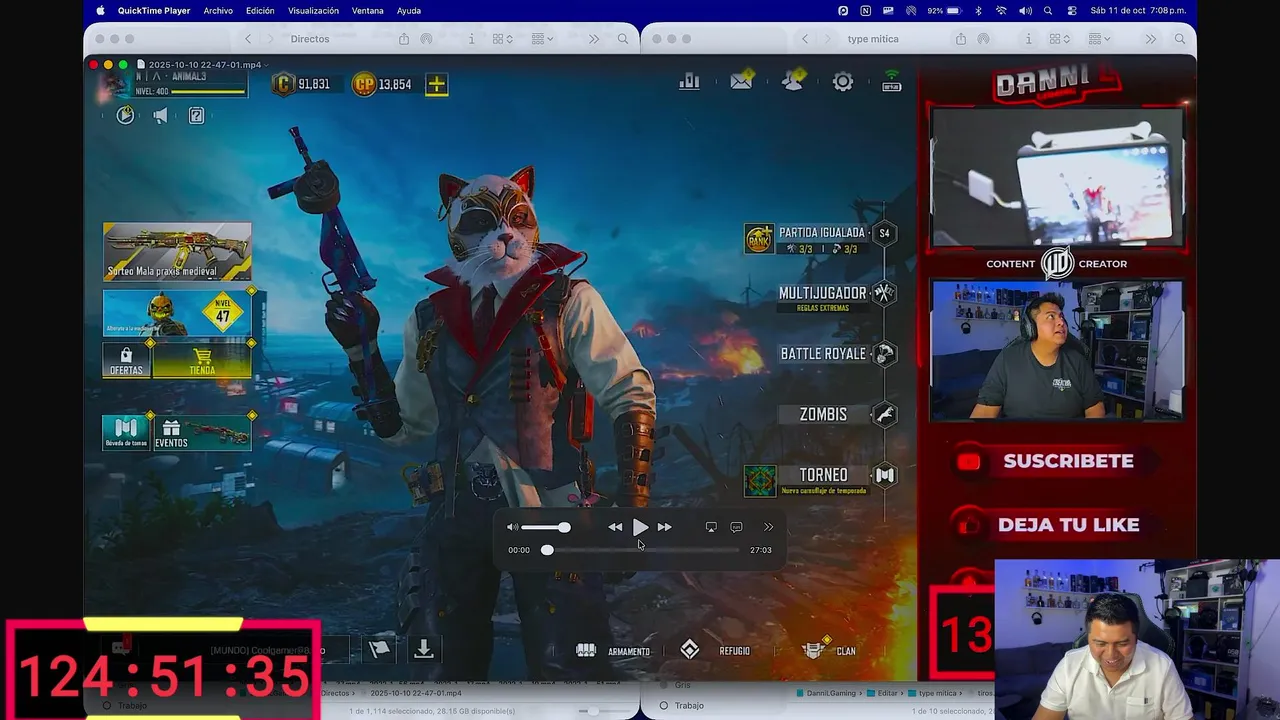Screen dimensions: 1280x720
Task: Change view mode in type mítica window
Action: [1060, 39]
